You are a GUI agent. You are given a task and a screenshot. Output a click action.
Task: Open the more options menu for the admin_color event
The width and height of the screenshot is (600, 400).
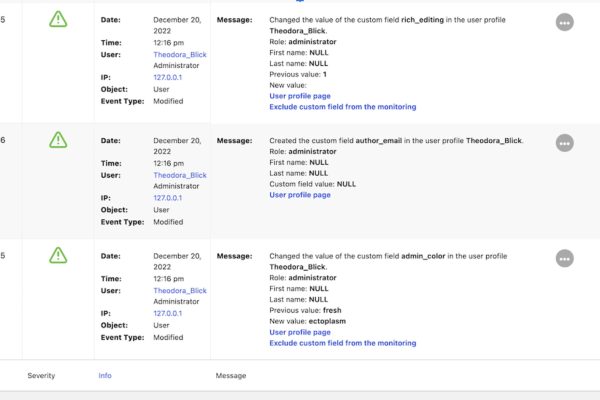pyautogui.click(x=565, y=258)
